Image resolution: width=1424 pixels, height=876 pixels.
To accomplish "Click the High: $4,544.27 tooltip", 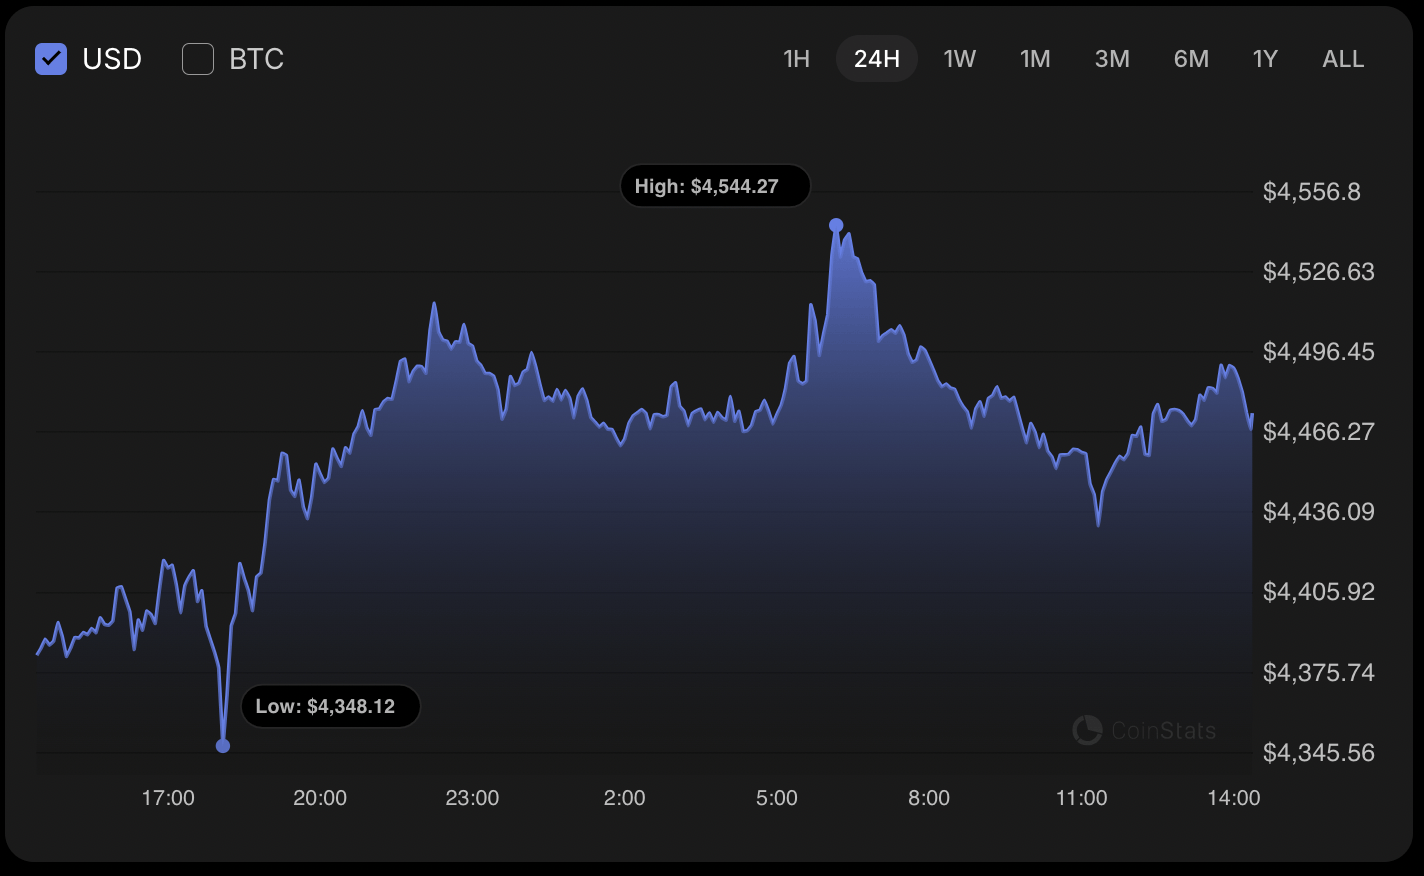I will click(x=715, y=185).
